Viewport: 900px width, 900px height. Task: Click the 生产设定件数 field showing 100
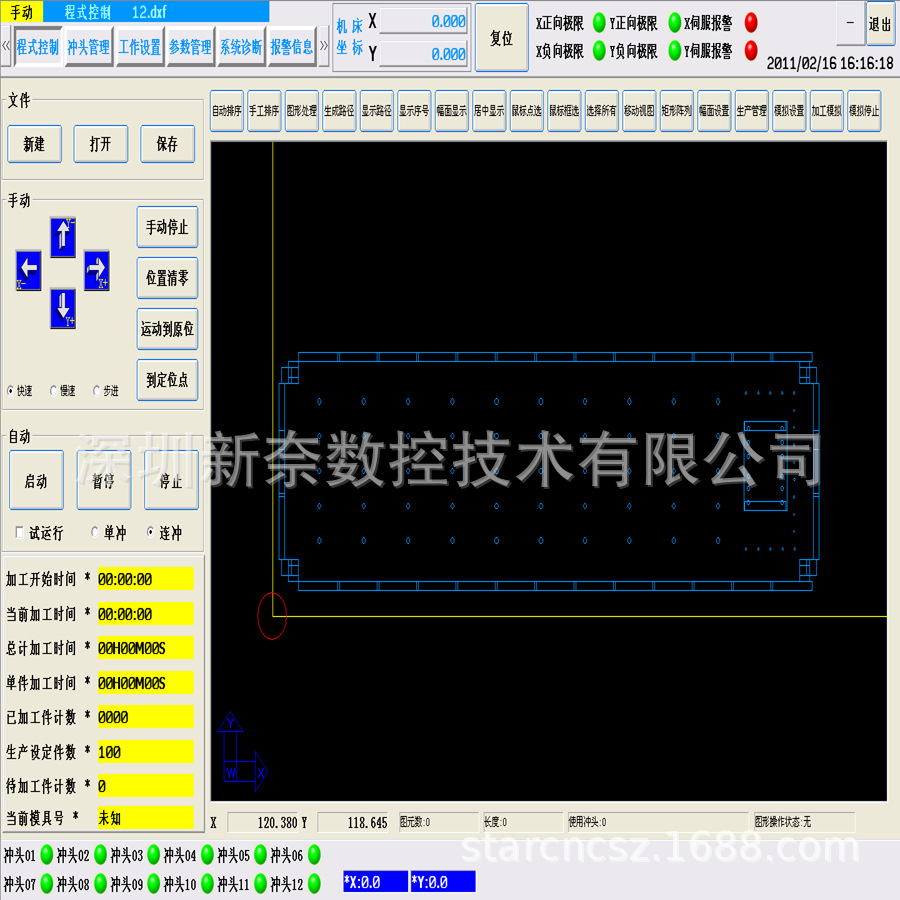pyautogui.click(x=145, y=752)
